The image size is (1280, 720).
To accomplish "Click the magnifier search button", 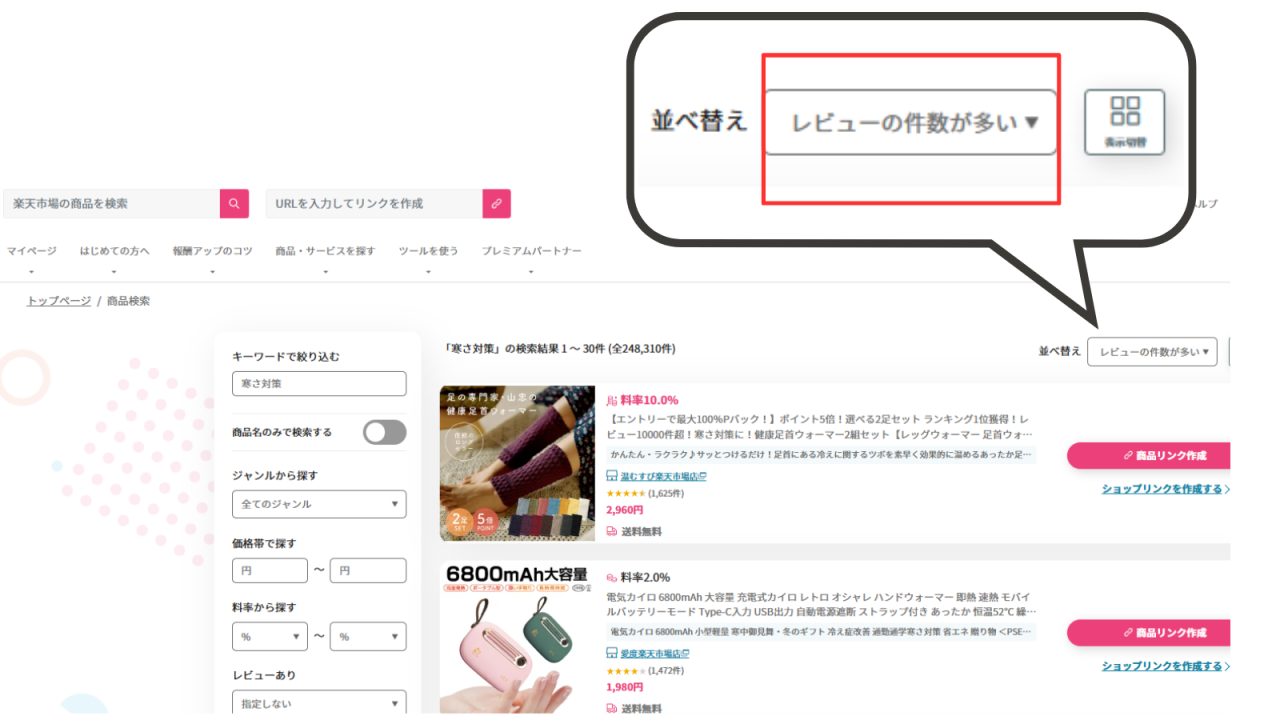I will coord(234,203).
